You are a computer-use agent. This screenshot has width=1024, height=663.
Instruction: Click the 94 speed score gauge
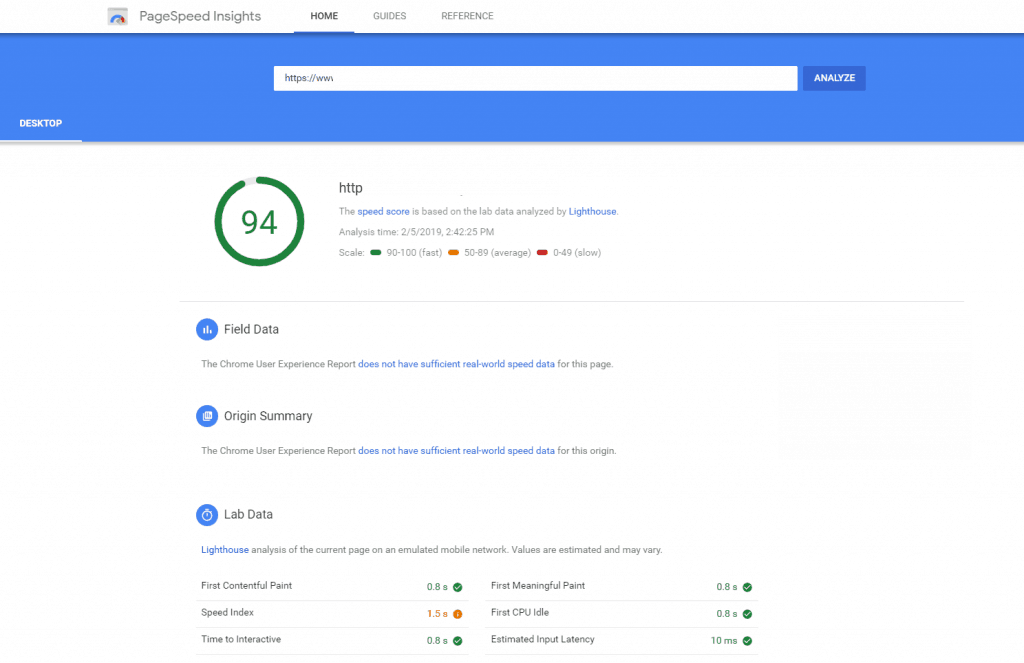(259, 221)
